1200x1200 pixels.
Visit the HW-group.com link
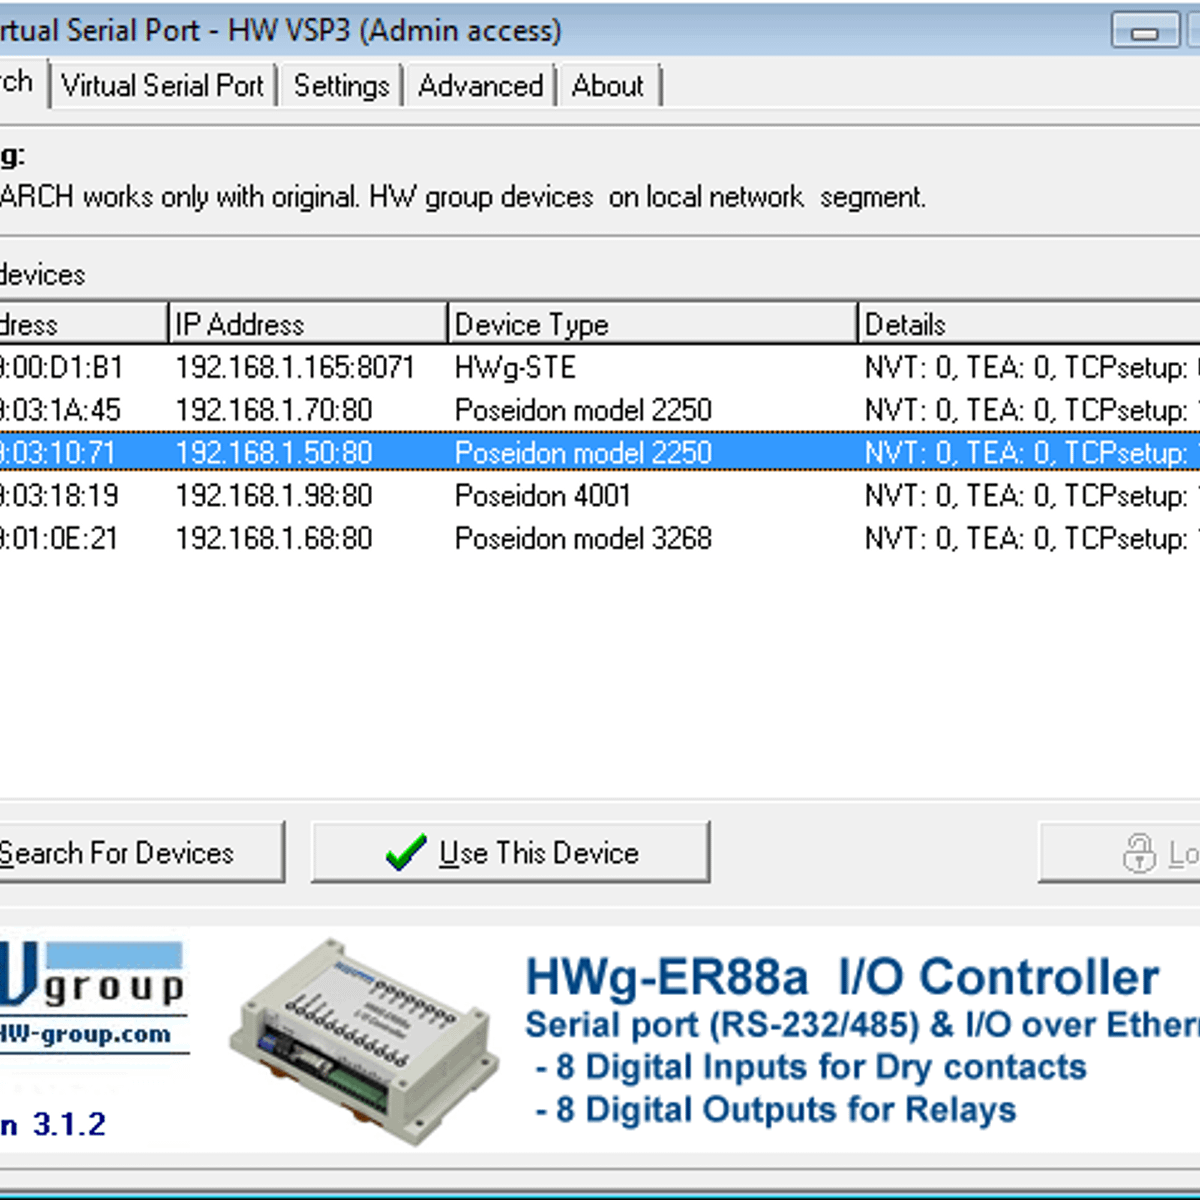(85, 1034)
